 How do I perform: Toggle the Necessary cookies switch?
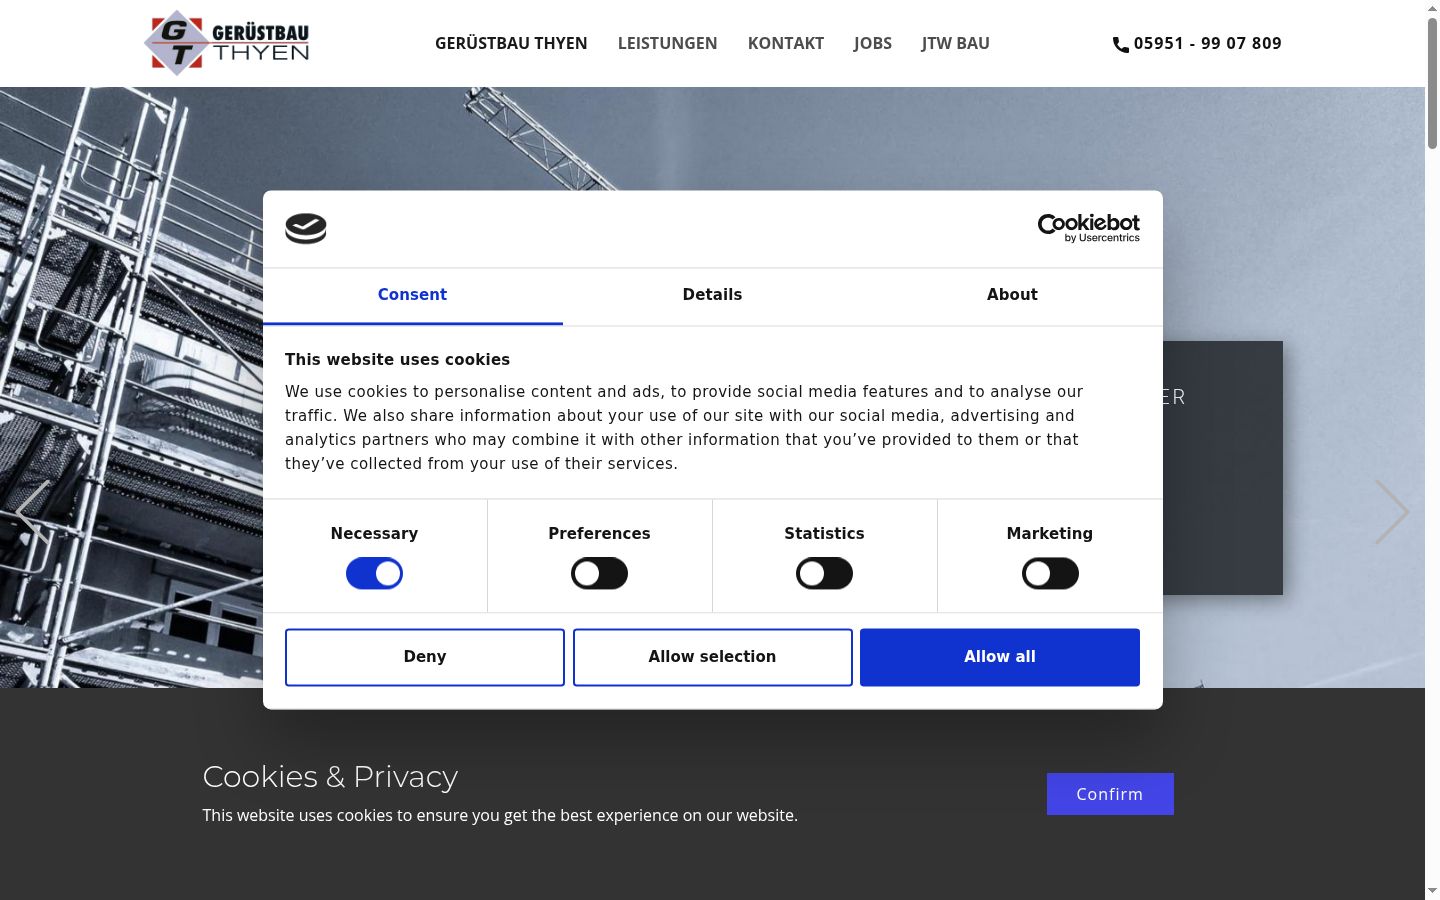(x=374, y=573)
